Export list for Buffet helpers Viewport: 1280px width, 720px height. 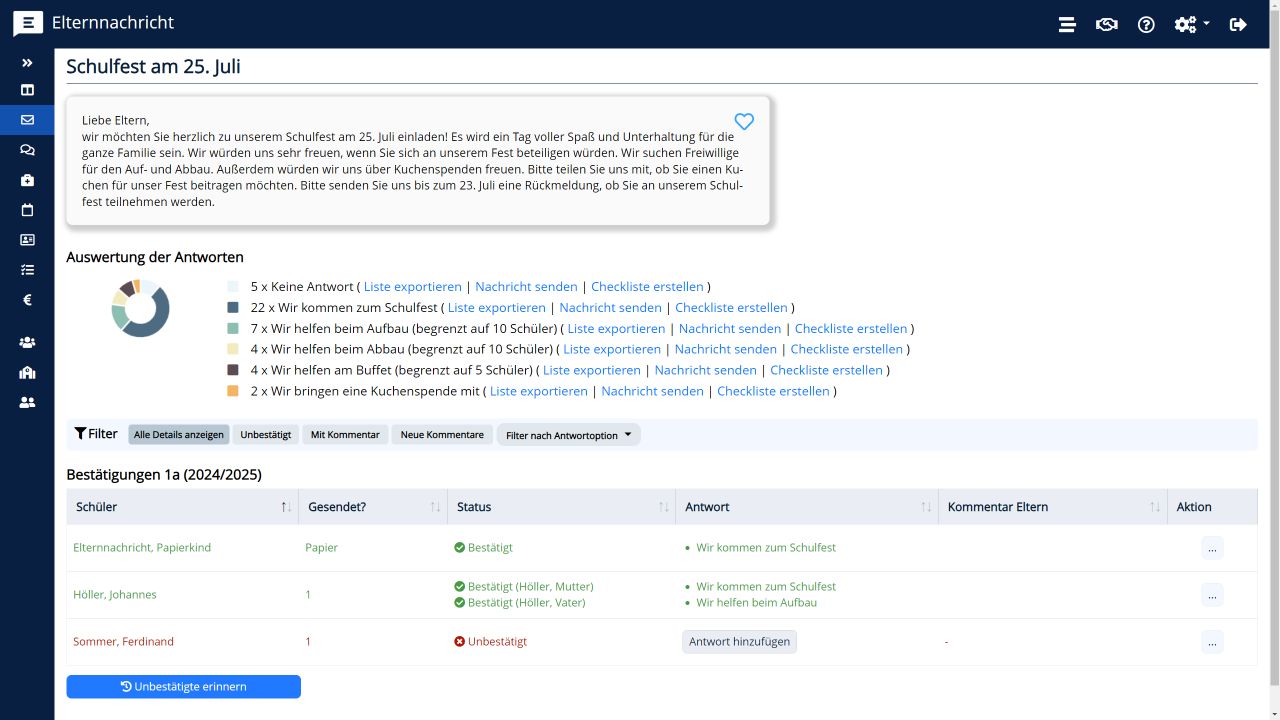click(592, 370)
